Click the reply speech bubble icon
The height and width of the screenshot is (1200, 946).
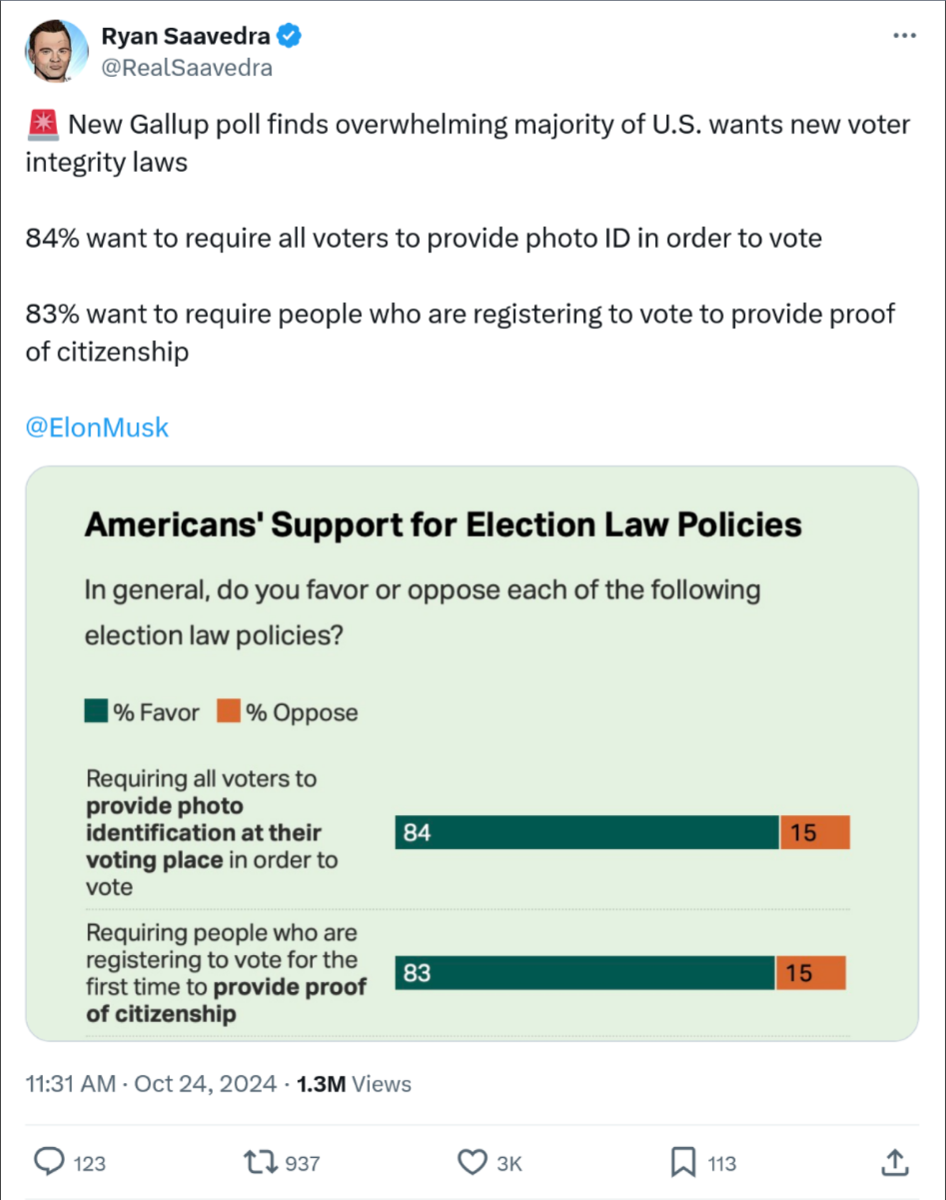point(49,1162)
